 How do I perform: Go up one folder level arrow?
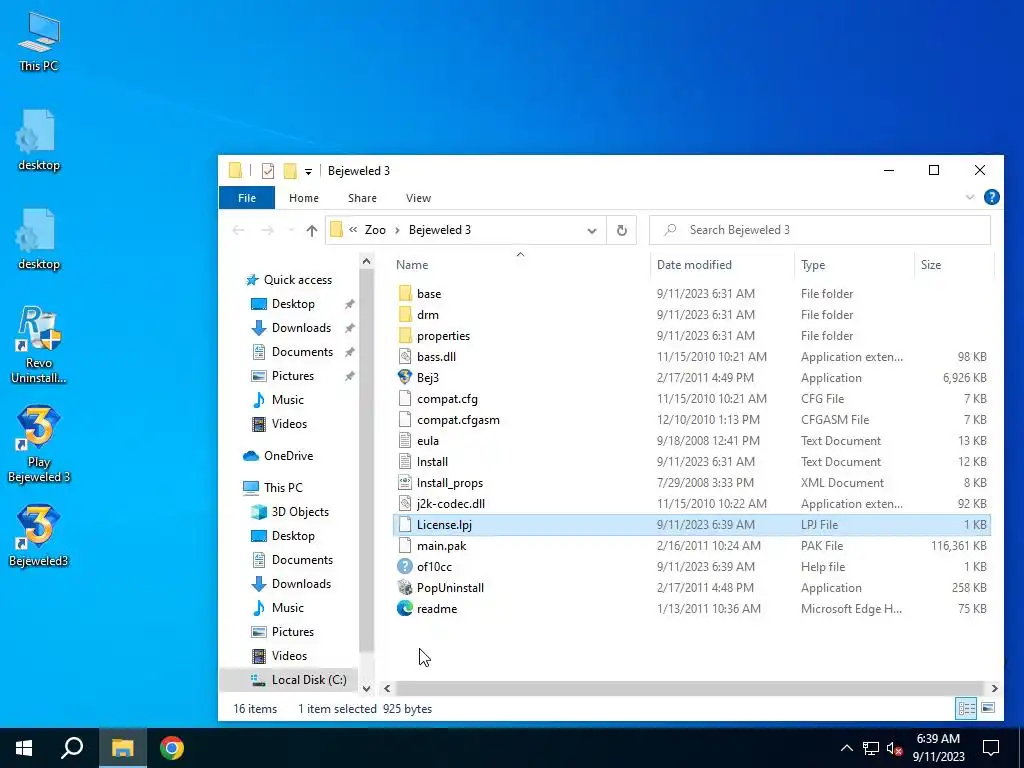(312, 230)
